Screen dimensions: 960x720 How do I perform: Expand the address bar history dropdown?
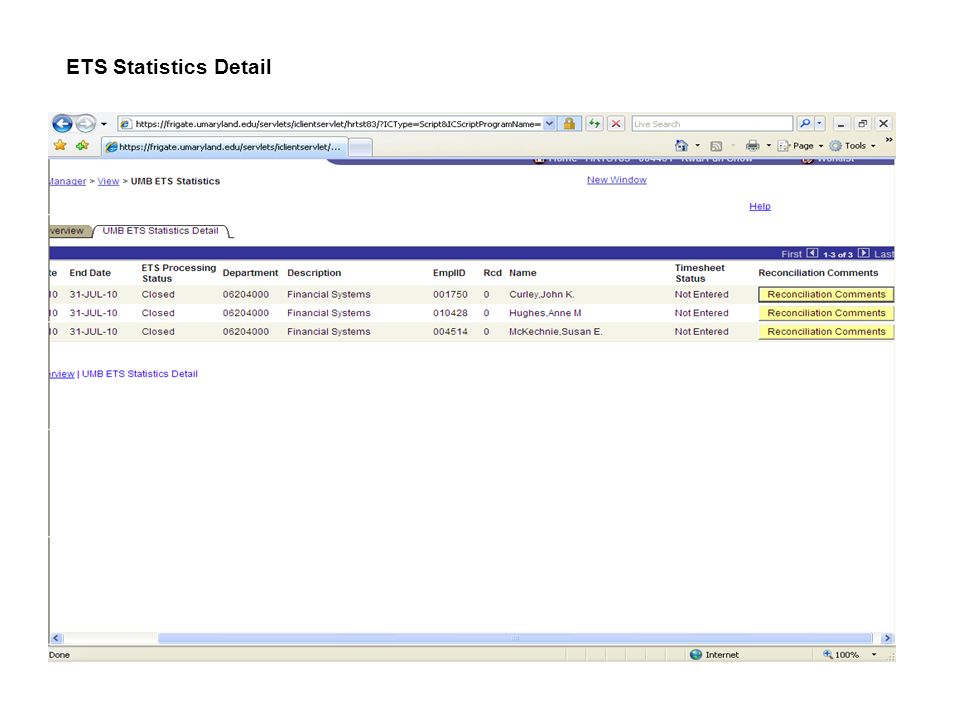pos(549,124)
